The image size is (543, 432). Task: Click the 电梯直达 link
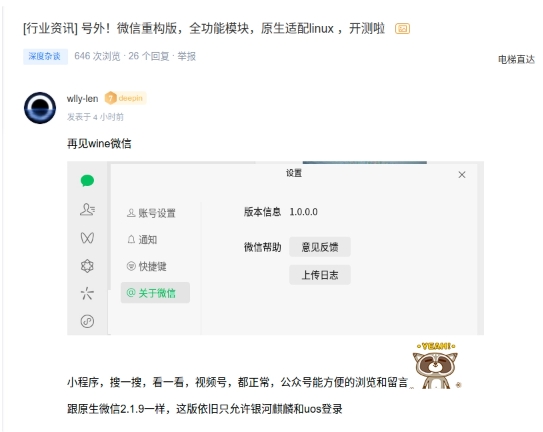click(516, 60)
